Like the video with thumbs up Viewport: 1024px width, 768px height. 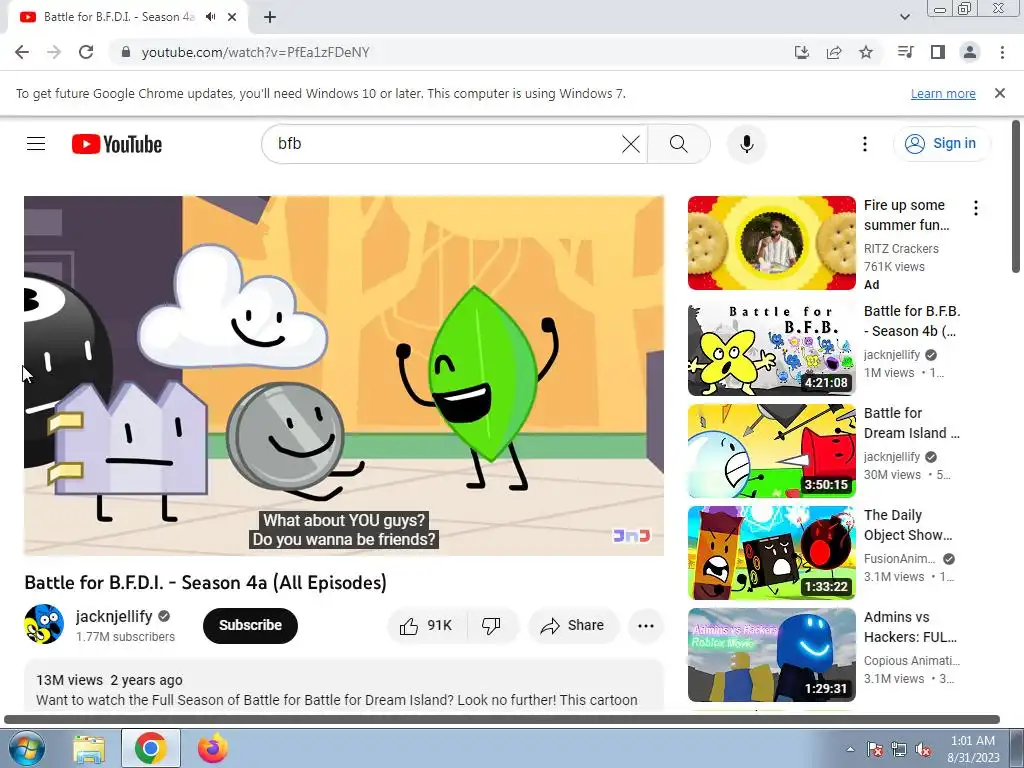(x=426, y=626)
